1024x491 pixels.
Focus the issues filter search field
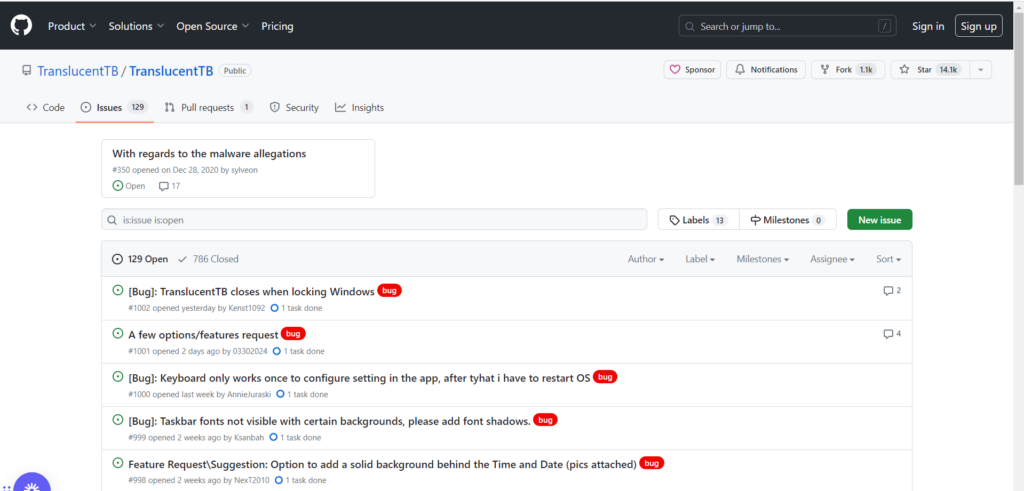(380, 220)
